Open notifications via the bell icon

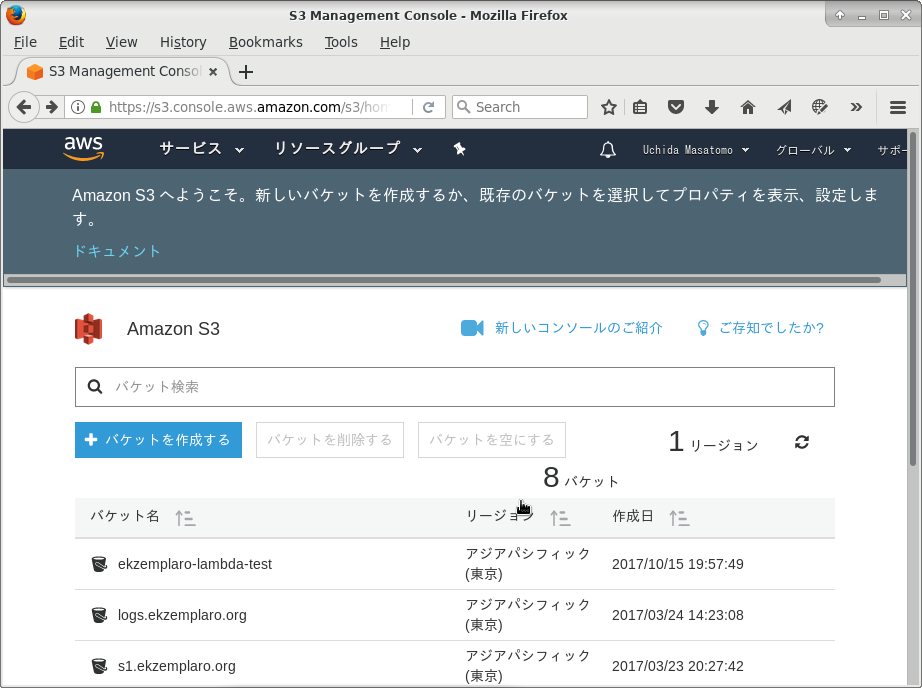pyautogui.click(x=608, y=148)
